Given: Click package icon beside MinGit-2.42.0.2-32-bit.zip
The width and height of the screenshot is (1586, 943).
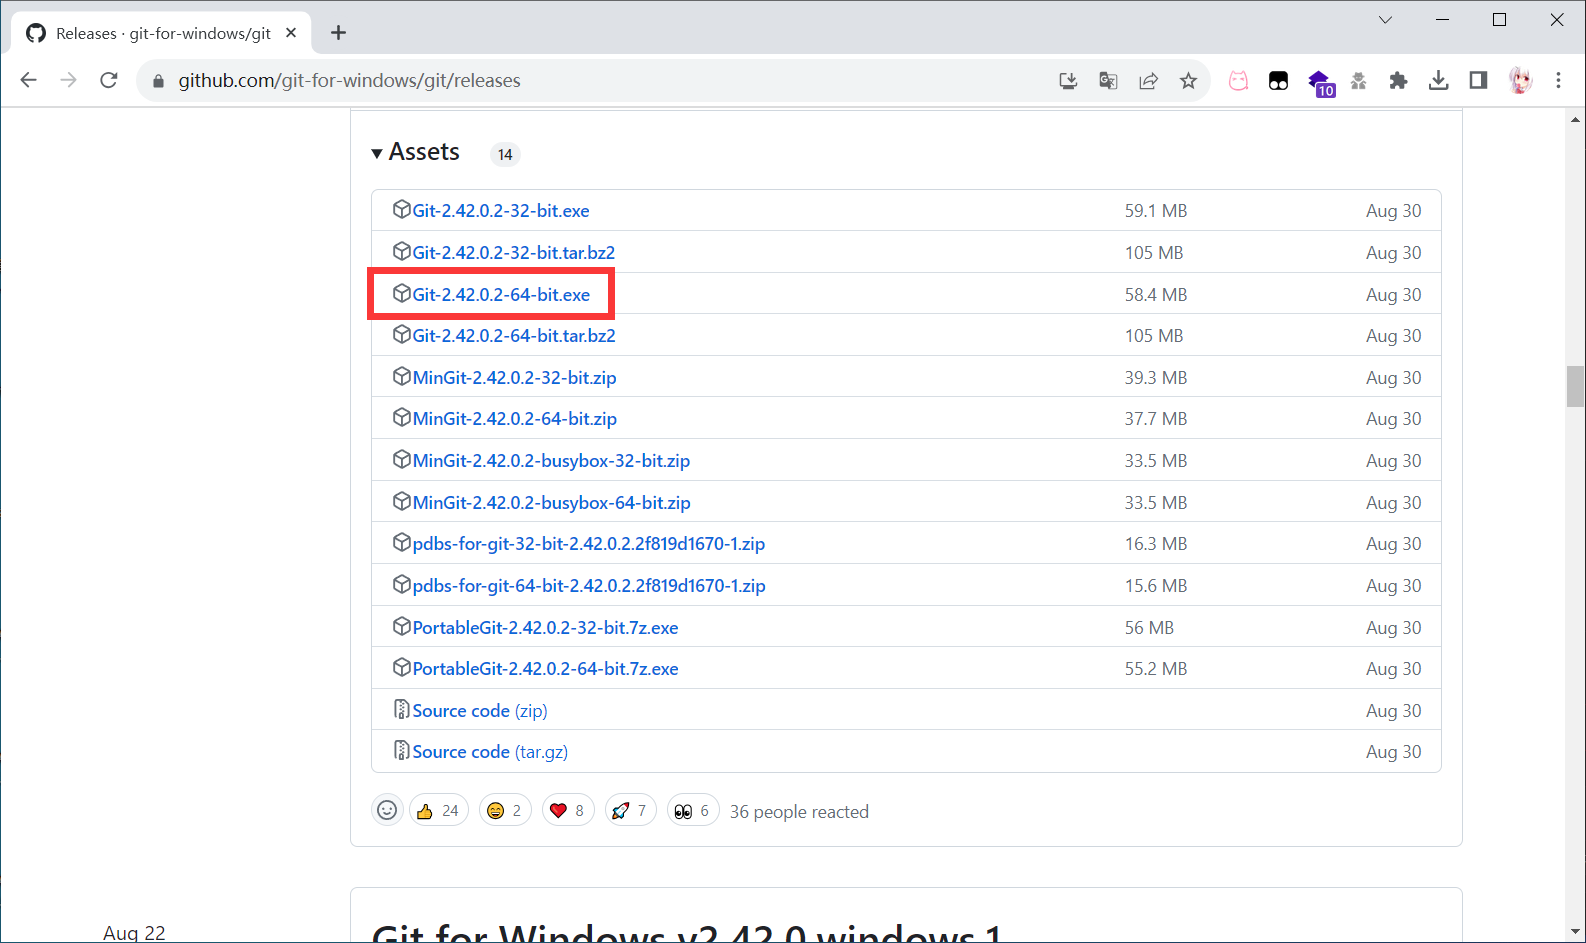Looking at the screenshot, I should (401, 376).
